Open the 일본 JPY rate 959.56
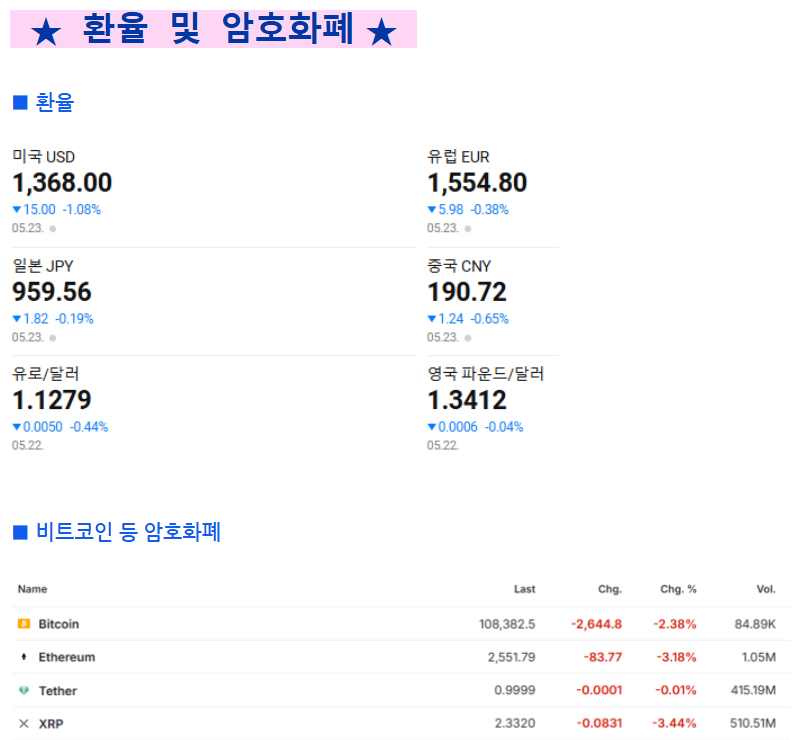The image size is (795, 740). pos(52,292)
